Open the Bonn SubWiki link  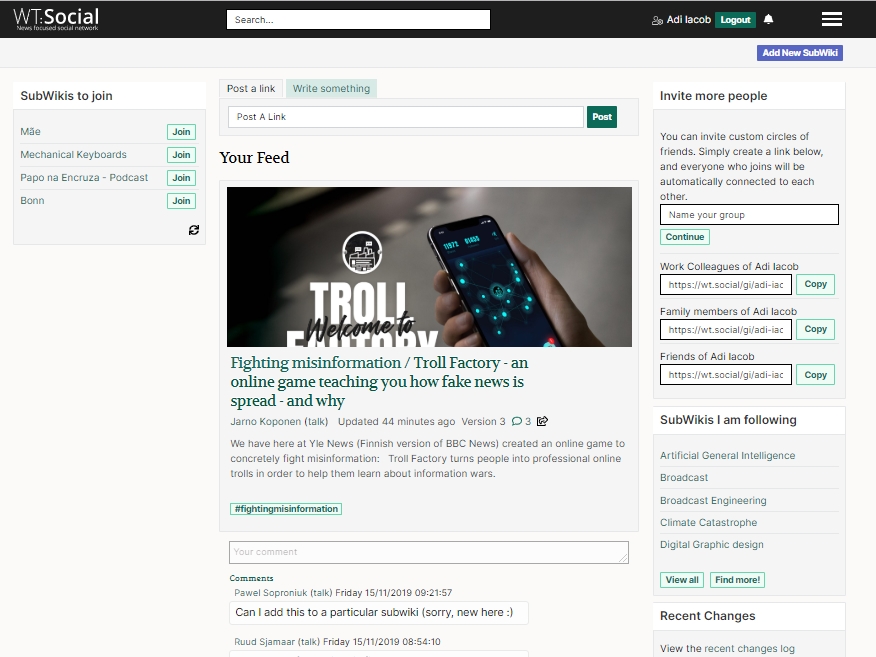(32, 201)
